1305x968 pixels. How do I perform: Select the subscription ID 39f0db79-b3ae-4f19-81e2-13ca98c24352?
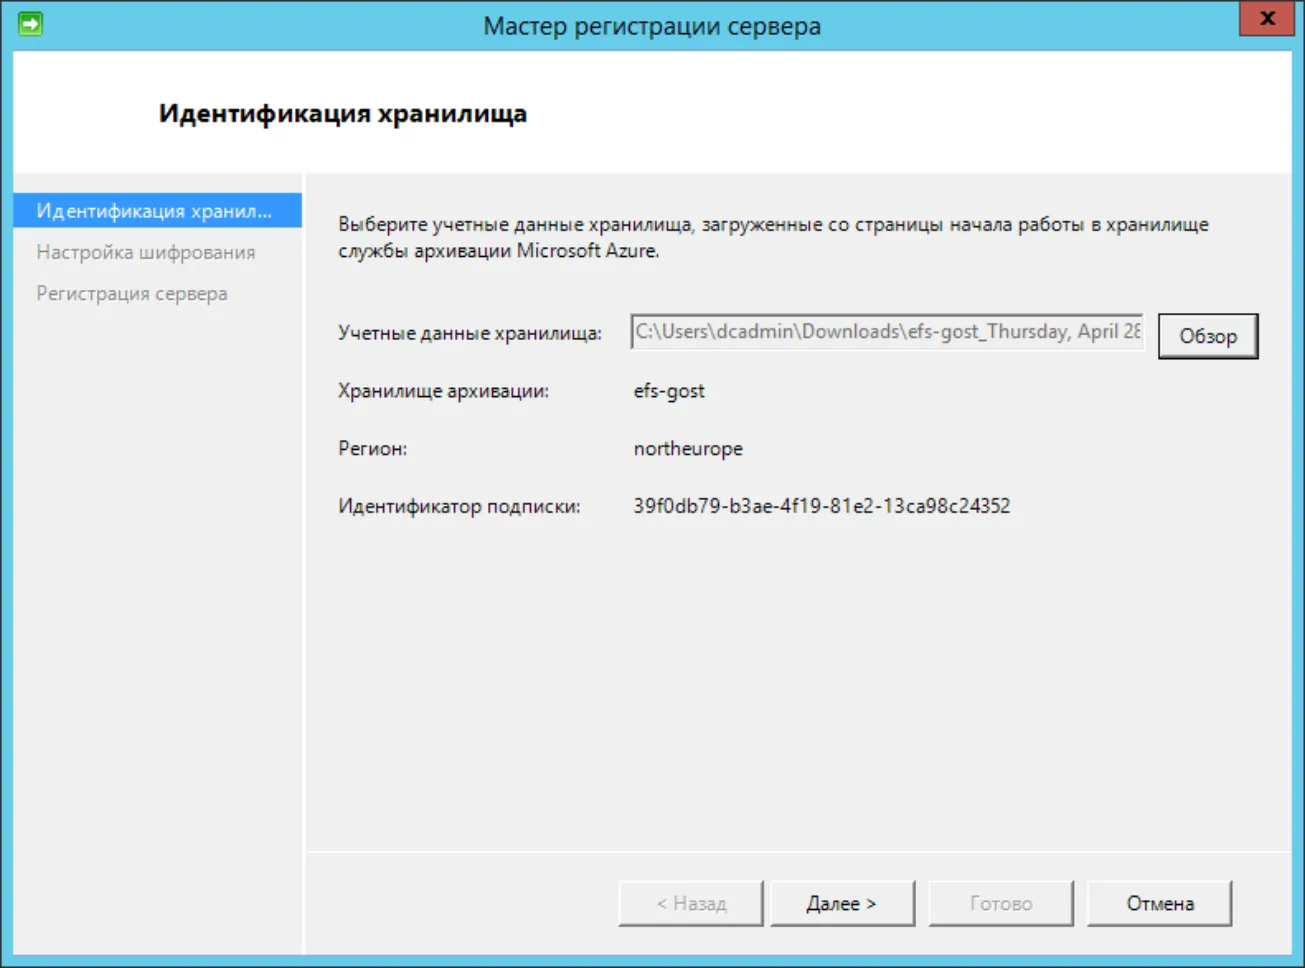pos(822,506)
